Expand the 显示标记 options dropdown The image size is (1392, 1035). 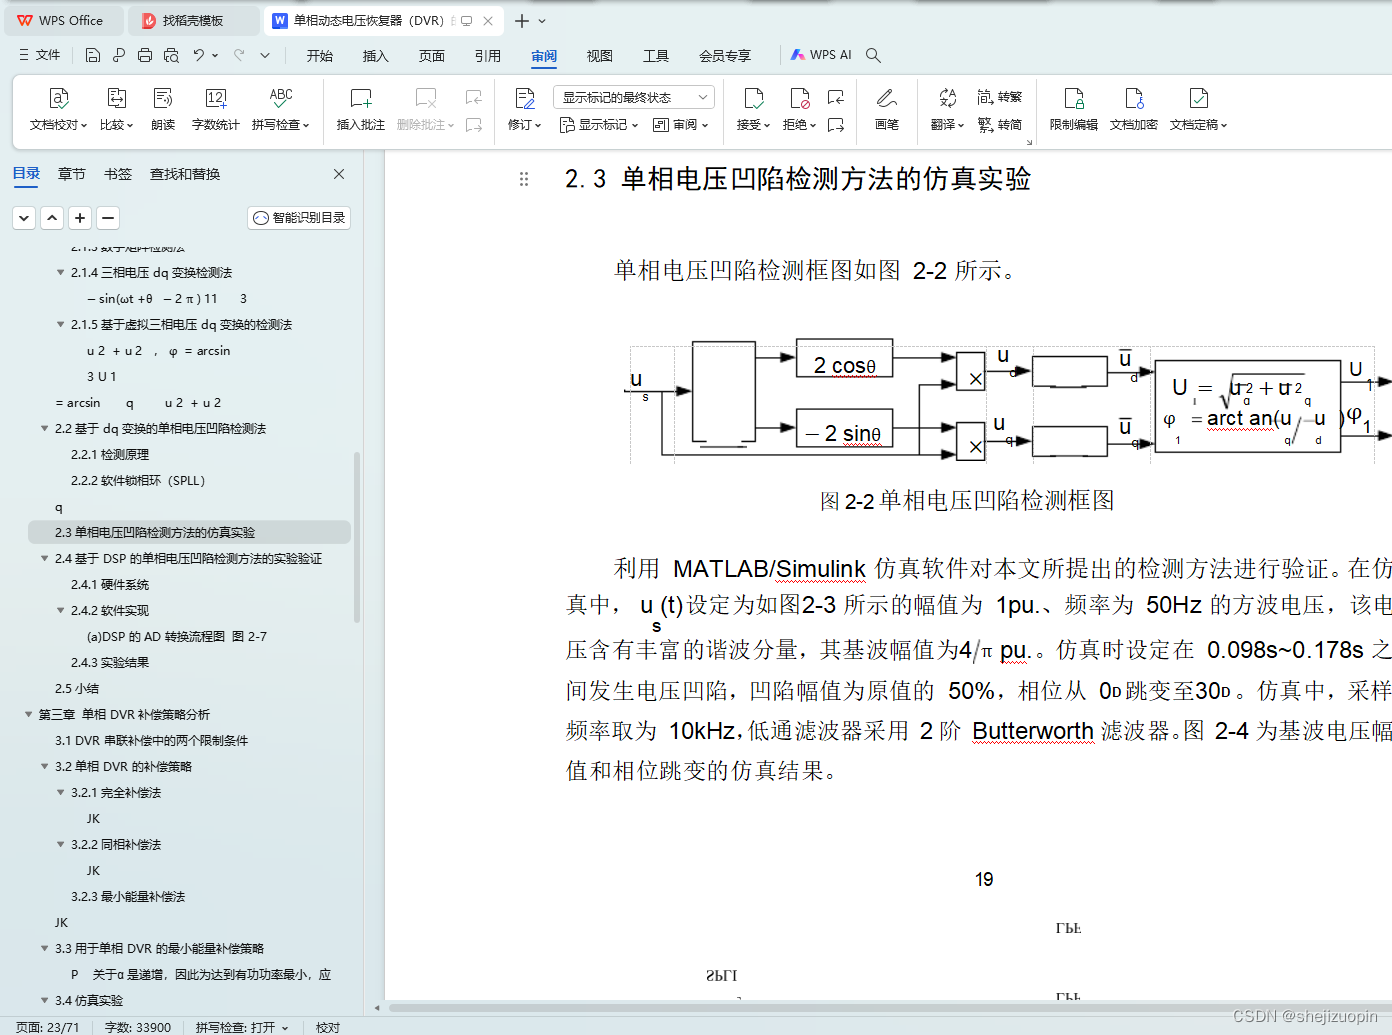599,125
